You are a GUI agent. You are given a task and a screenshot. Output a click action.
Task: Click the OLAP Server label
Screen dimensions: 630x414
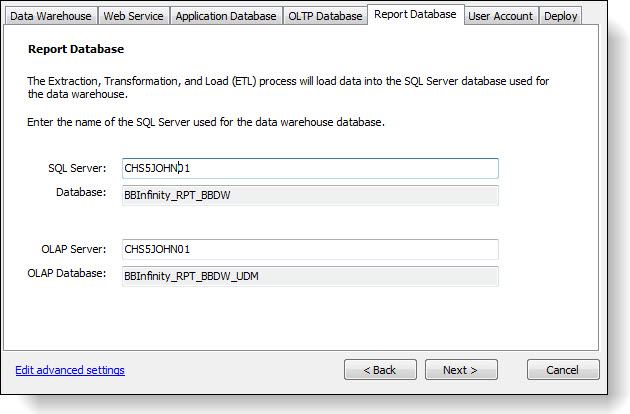click(x=74, y=249)
